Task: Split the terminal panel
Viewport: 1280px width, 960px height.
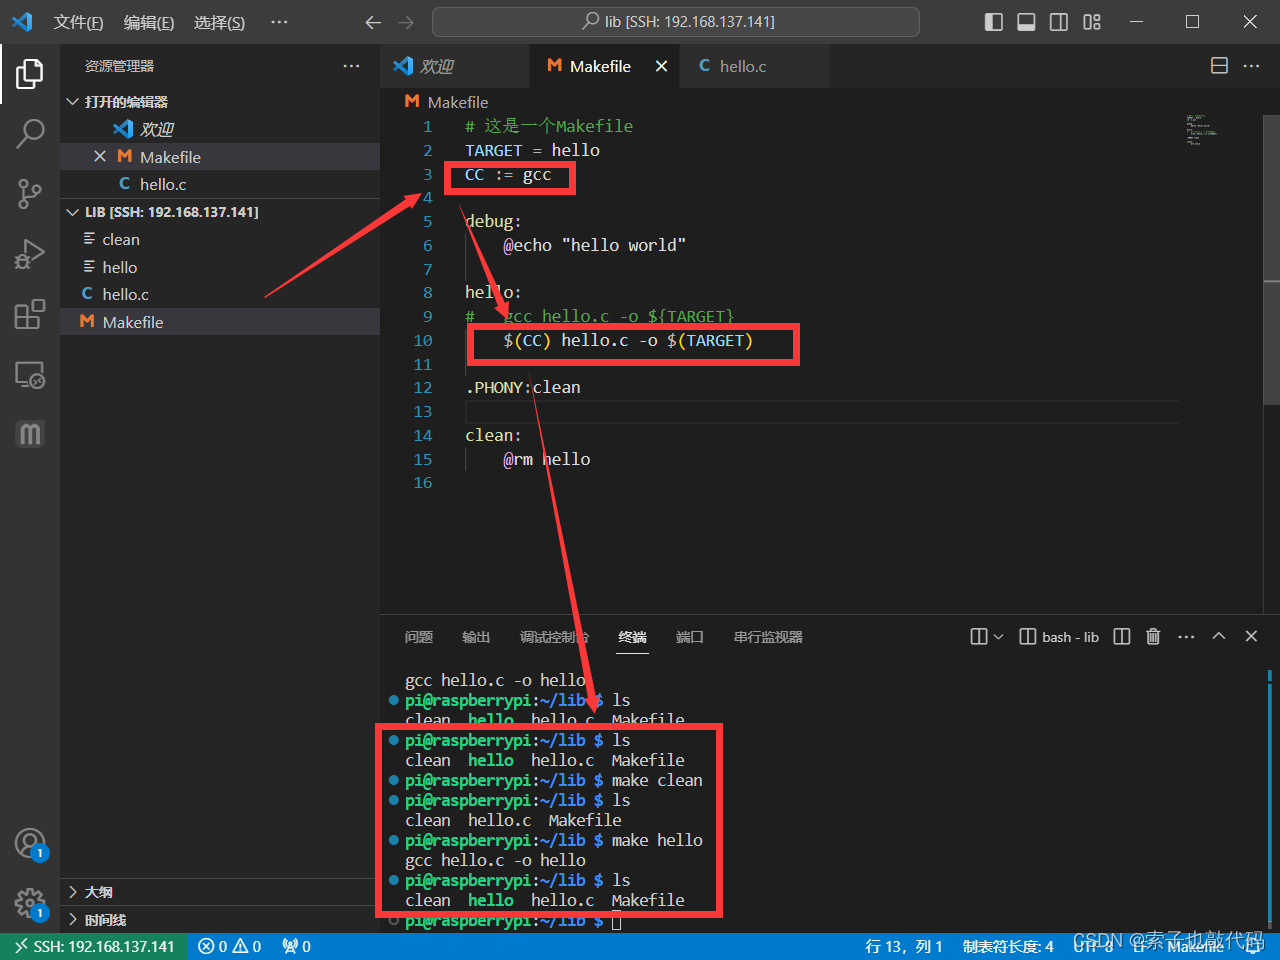Action: (x=1122, y=637)
